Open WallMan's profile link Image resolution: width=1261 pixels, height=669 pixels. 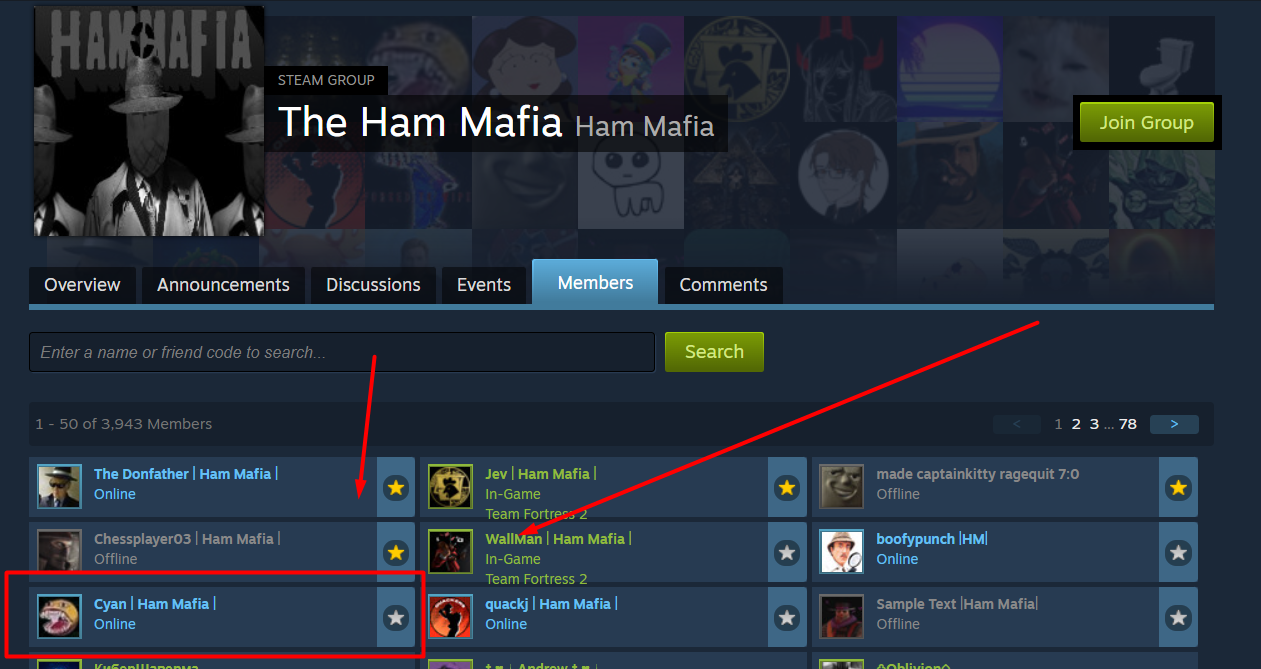tap(513, 539)
